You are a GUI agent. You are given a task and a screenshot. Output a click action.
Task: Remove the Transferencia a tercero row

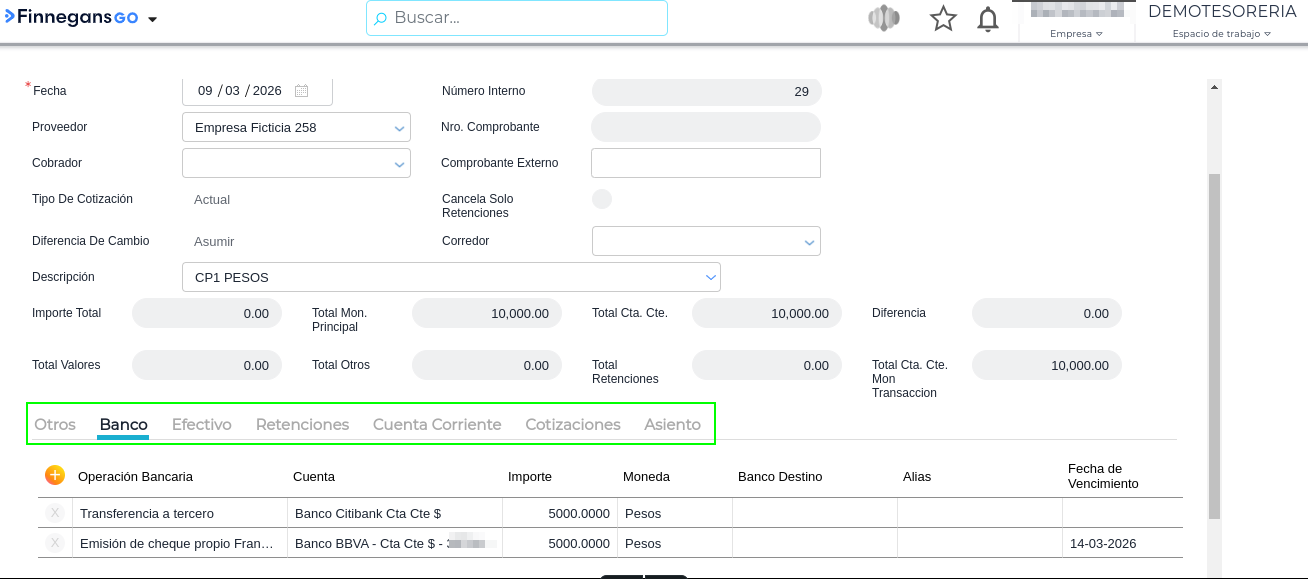[x=55, y=513]
